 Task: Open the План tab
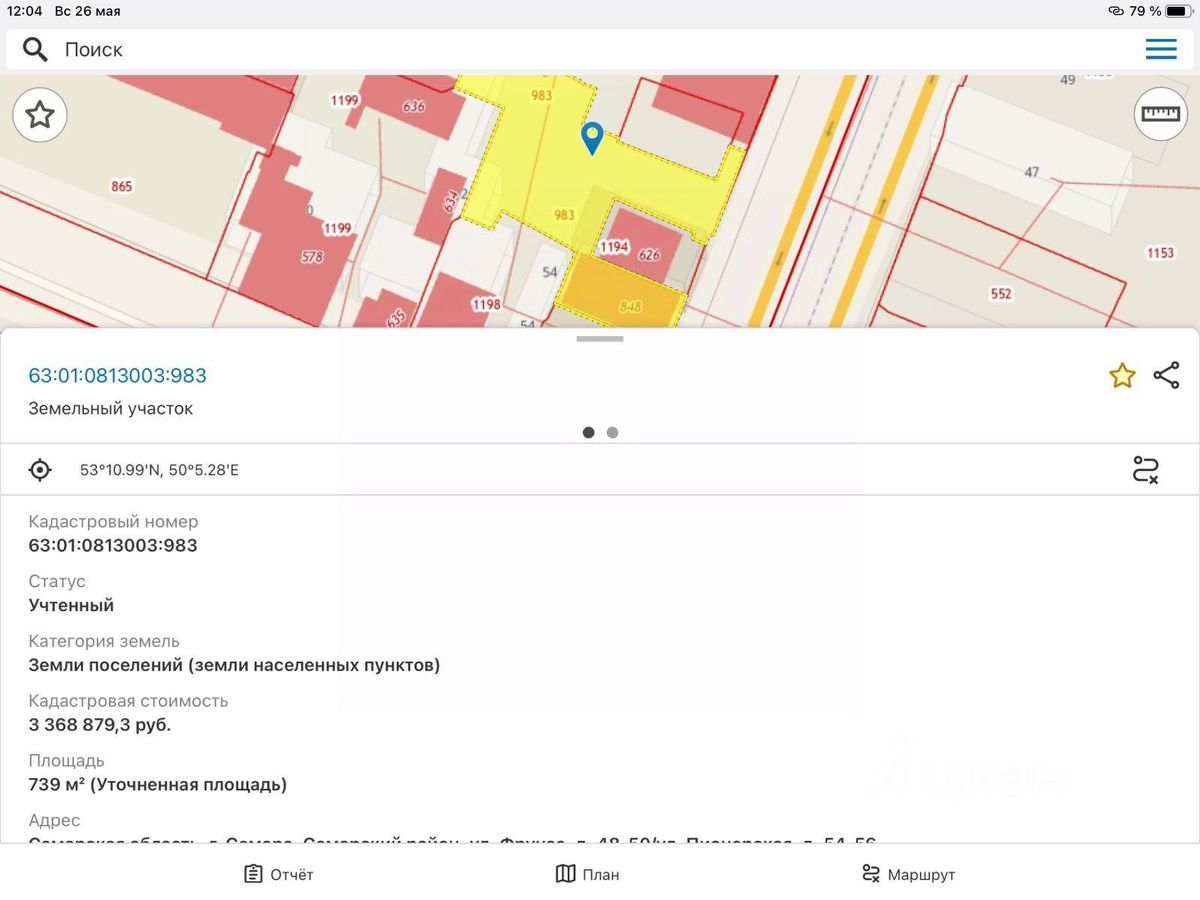point(588,874)
